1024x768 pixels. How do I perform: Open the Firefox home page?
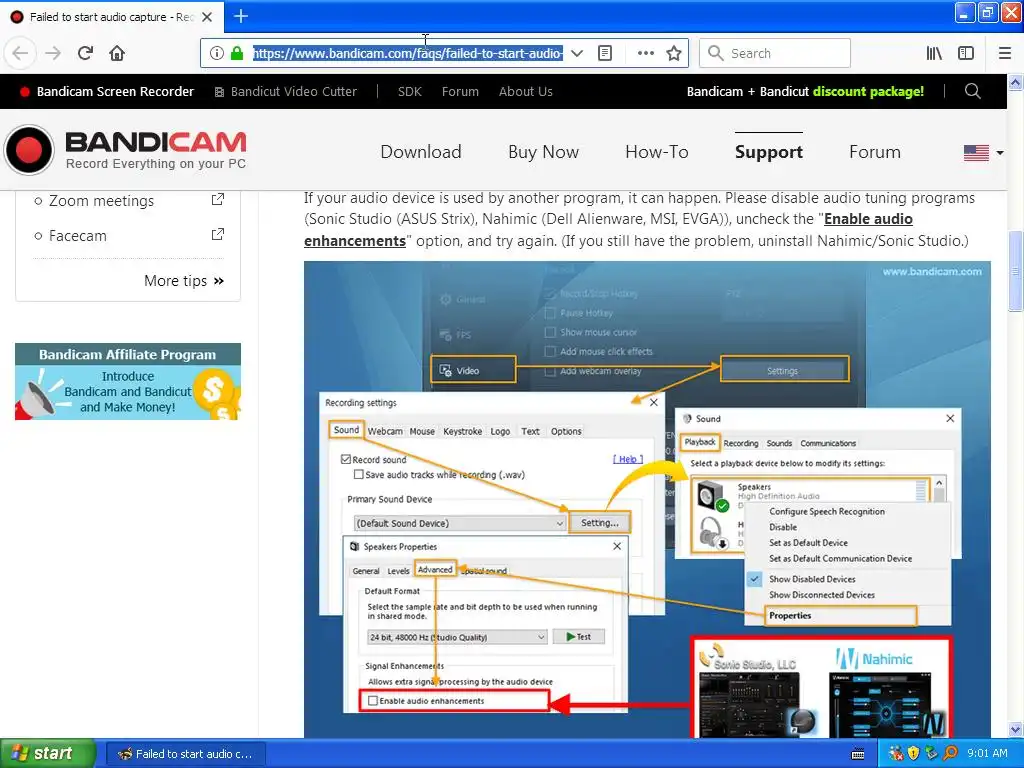(117, 54)
